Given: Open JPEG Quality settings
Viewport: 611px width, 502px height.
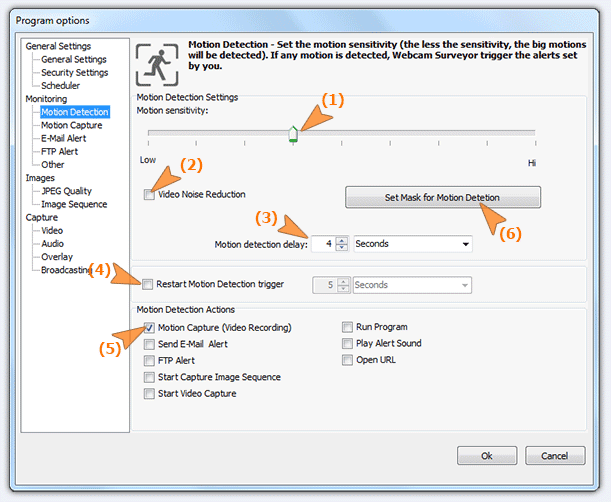Looking at the screenshot, I should click(66, 191).
